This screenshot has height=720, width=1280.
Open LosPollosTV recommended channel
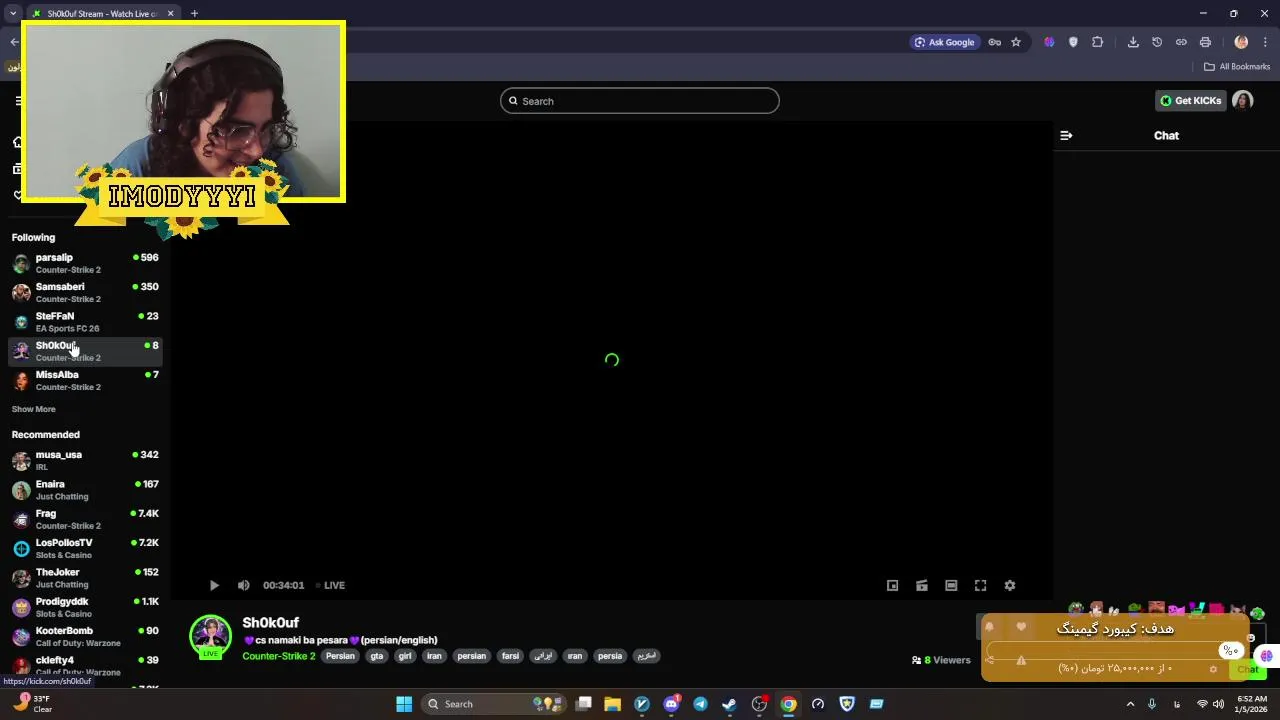pyautogui.click(x=85, y=548)
